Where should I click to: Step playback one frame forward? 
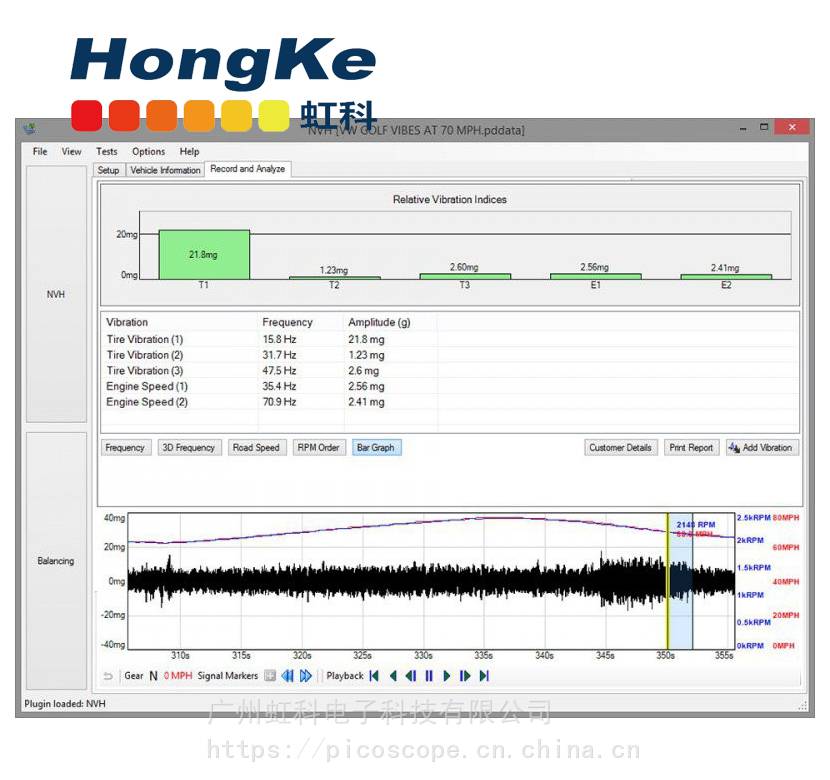pyautogui.click(x=465, y=676)
